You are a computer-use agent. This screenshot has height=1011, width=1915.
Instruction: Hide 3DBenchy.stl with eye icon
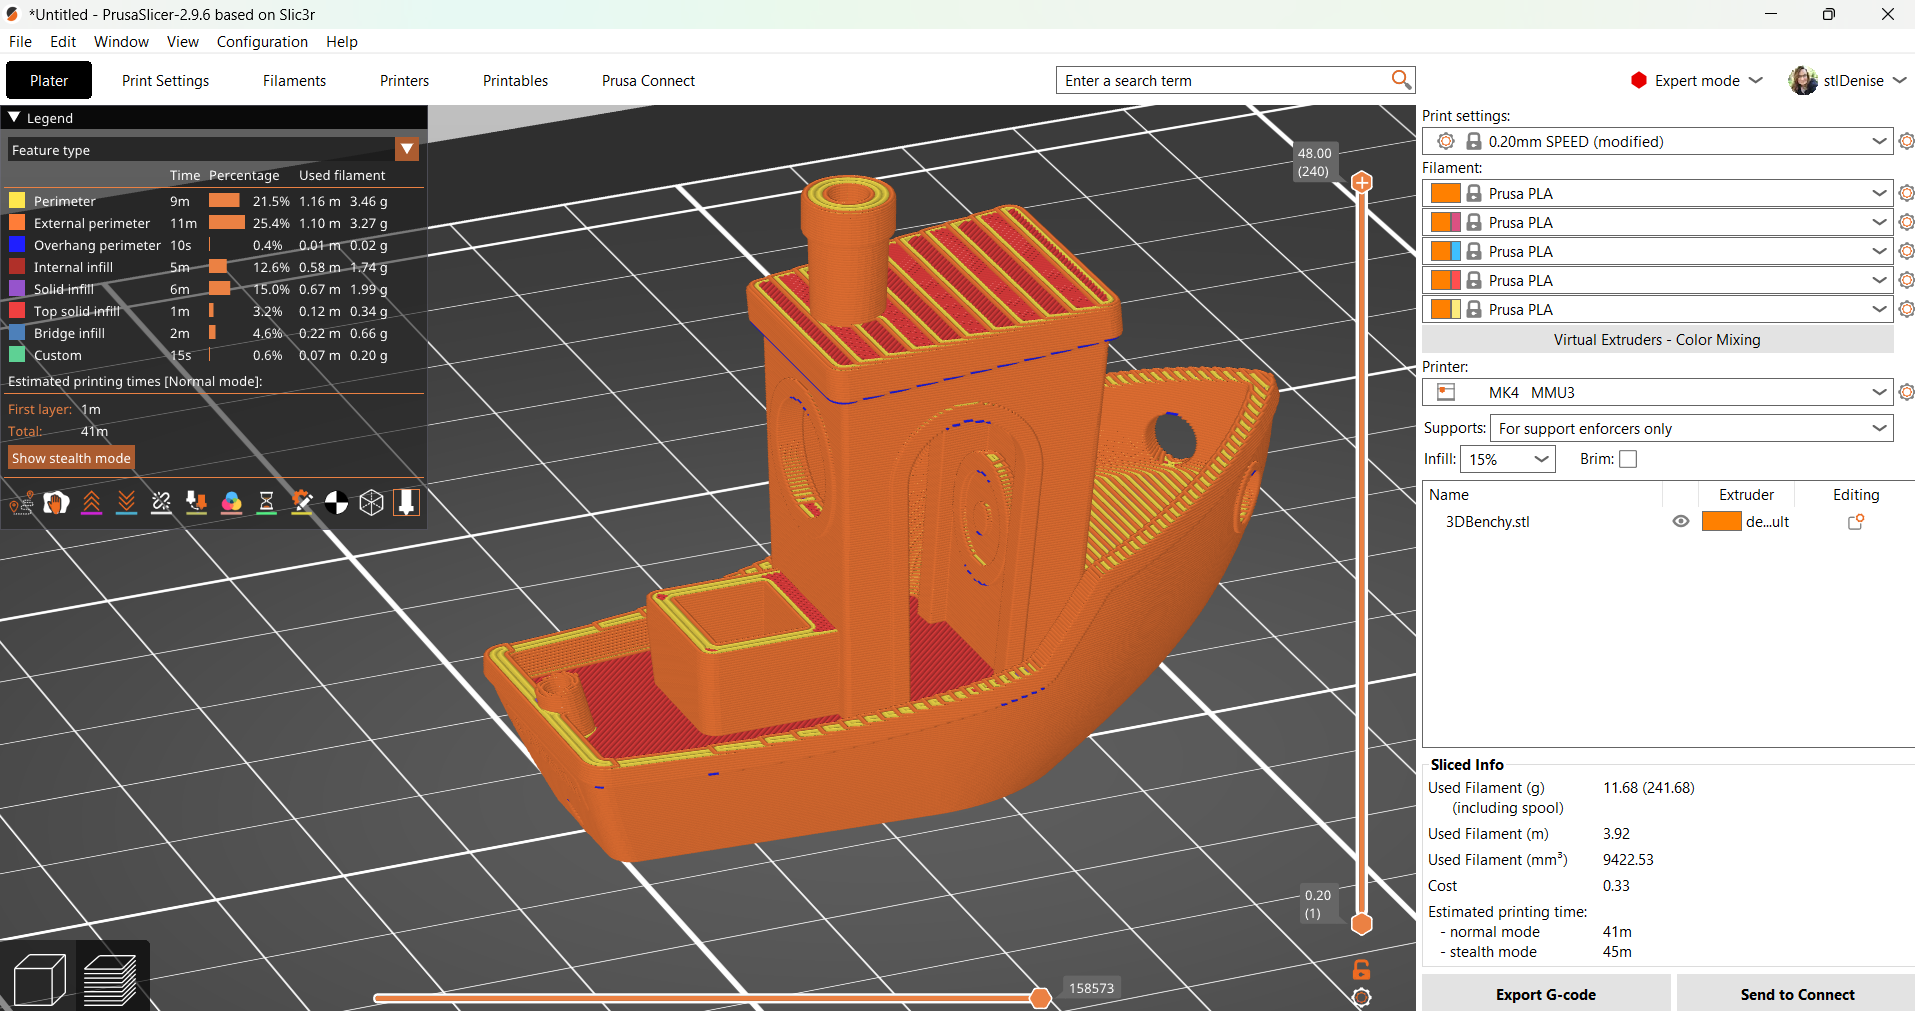coord(1681,521)
